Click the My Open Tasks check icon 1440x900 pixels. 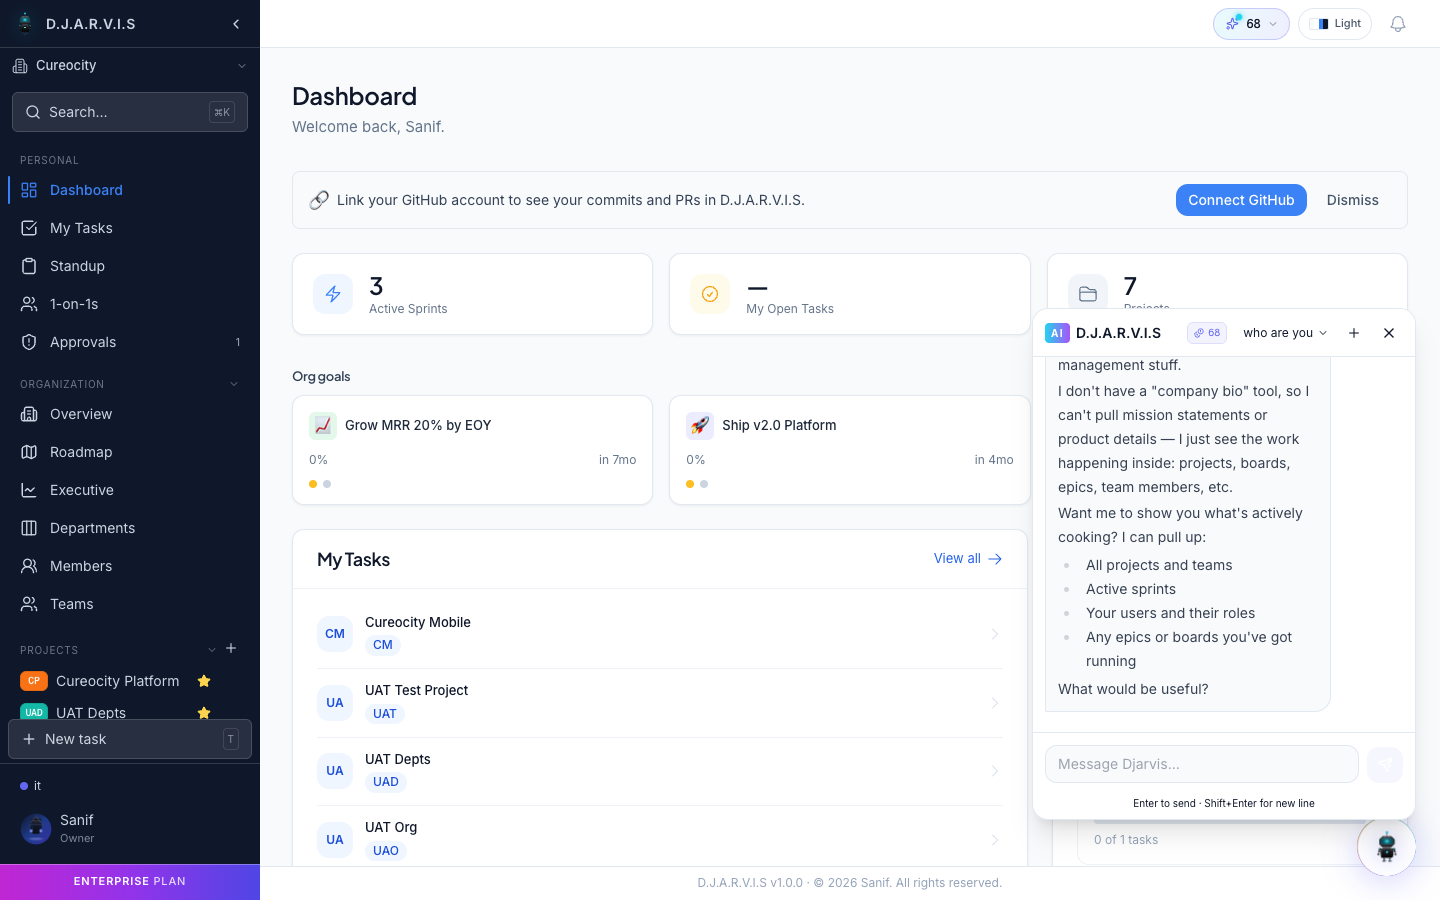710,294
